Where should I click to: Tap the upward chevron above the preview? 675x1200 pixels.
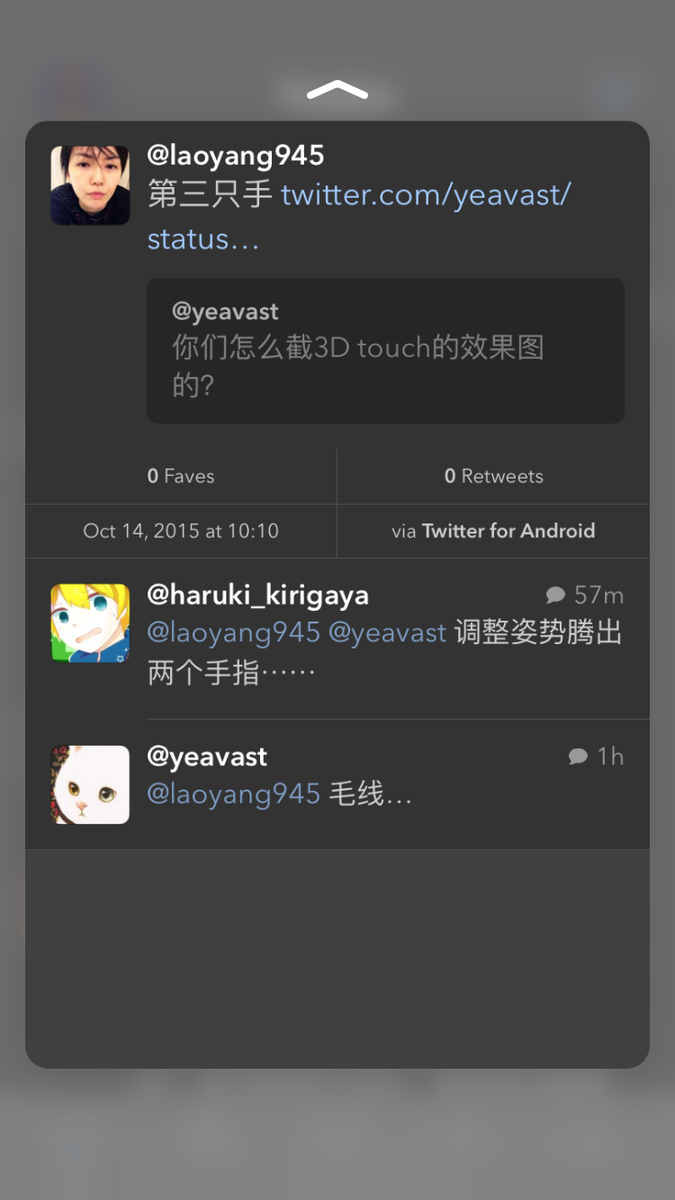(337, 90)
